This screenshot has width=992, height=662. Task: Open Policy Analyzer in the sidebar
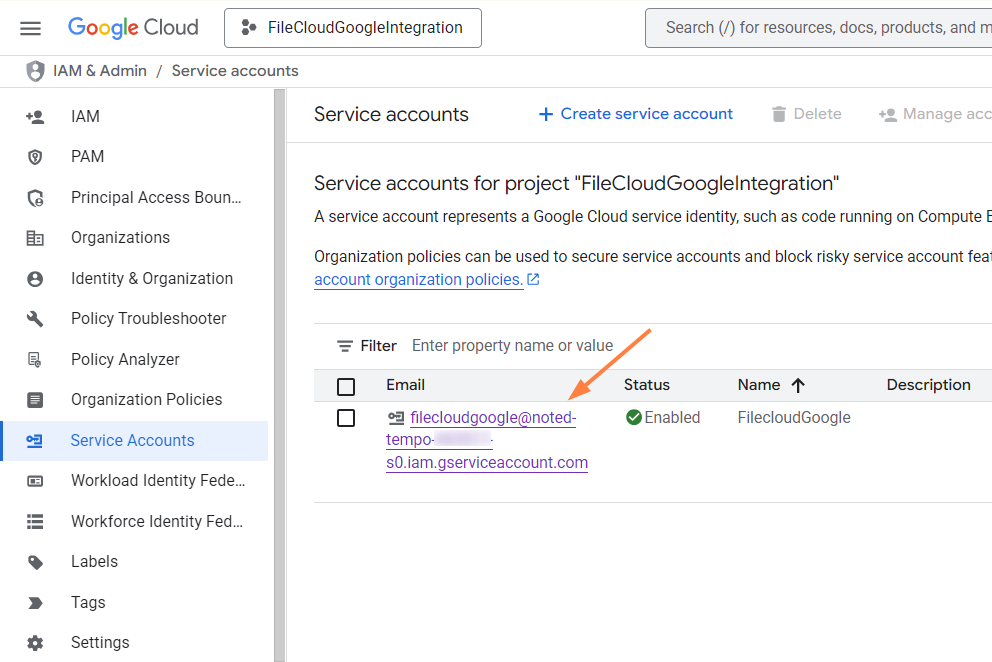(125, 360)
